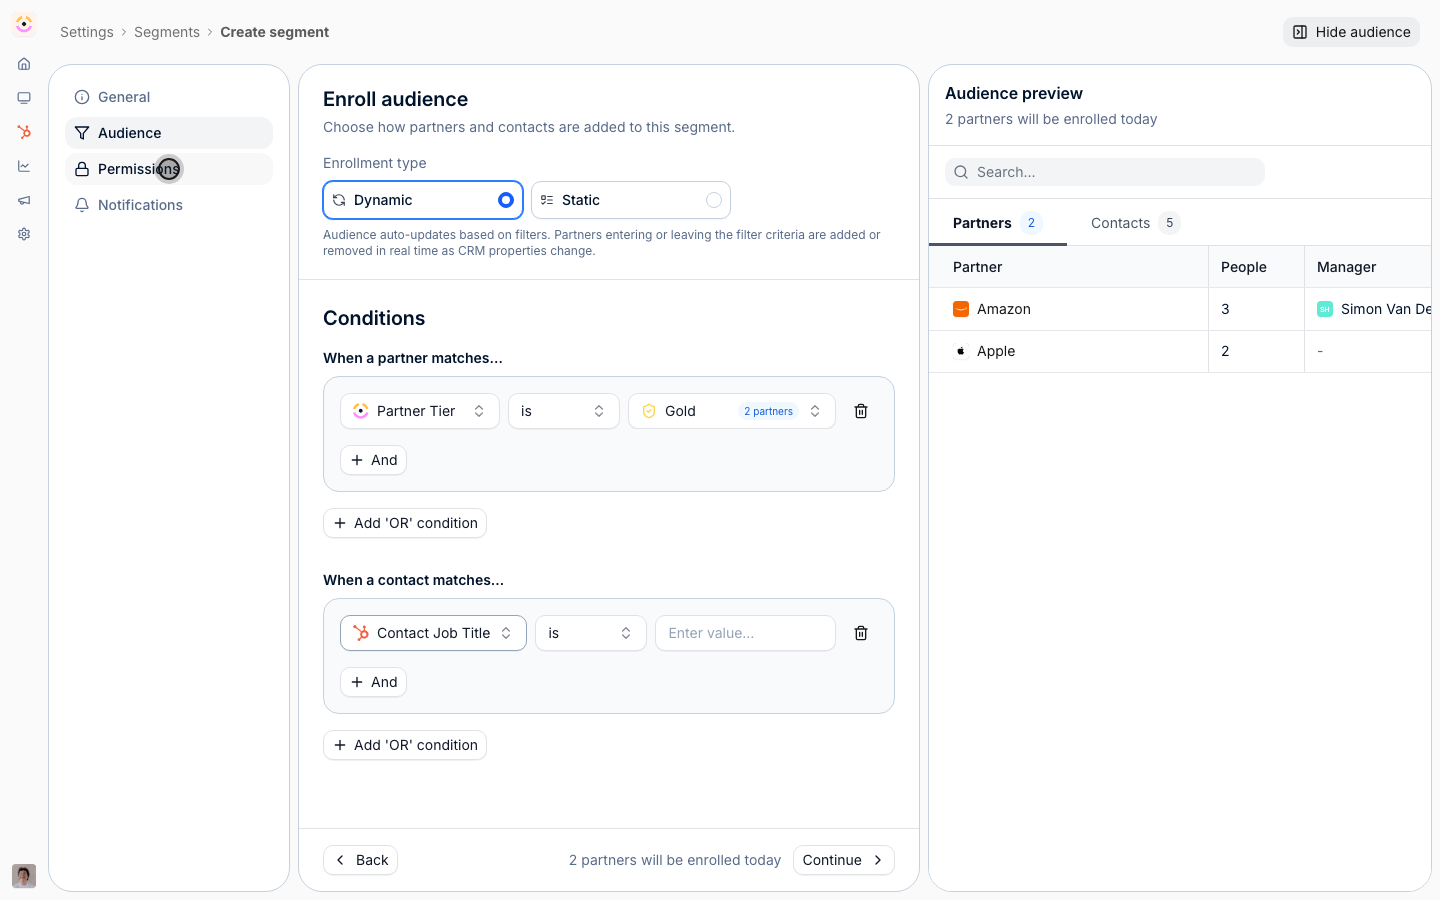Open the partner condition 'is' operator dropdown
The height and width of the screenshot is (900, 1440).
[x=564, y=411]
